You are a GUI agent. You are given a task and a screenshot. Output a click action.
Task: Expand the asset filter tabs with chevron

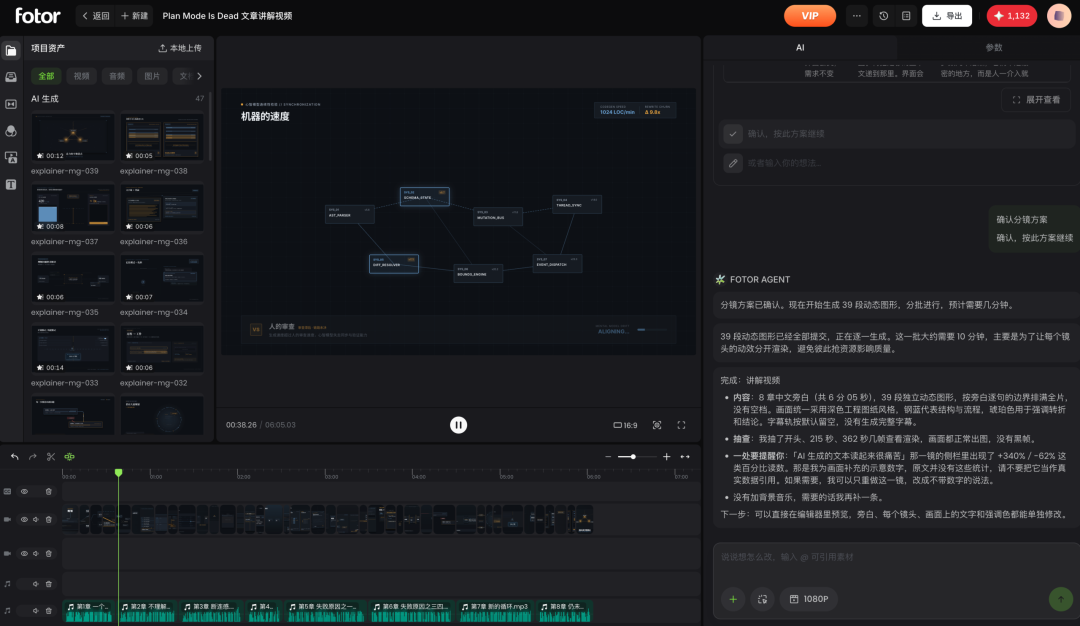[x=200, y=76]
